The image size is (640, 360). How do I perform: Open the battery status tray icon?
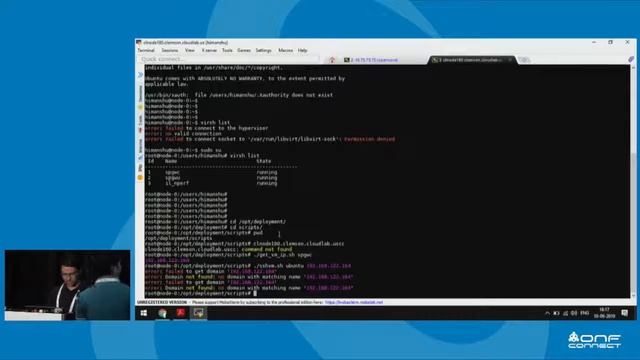[556, 313]
